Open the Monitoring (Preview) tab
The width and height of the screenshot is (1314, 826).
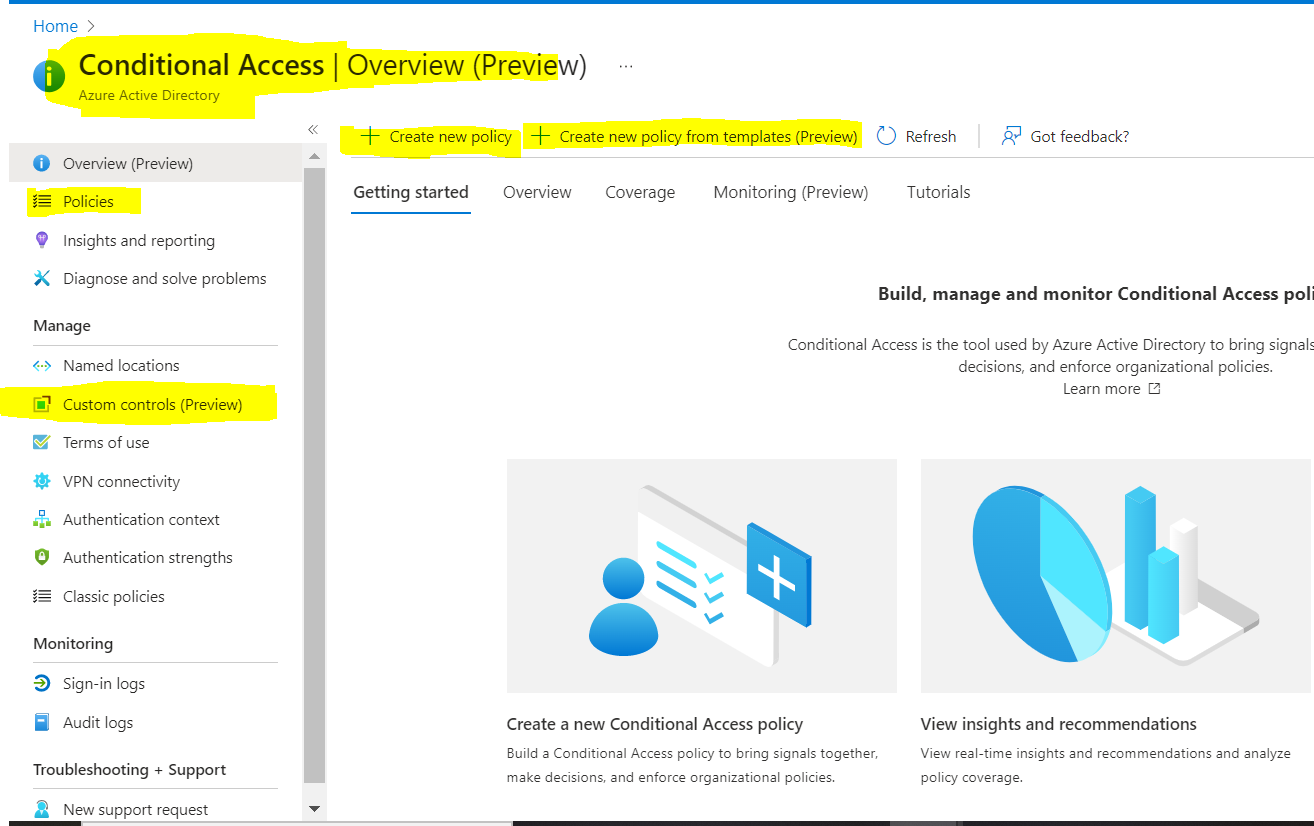tap(791, 192)
